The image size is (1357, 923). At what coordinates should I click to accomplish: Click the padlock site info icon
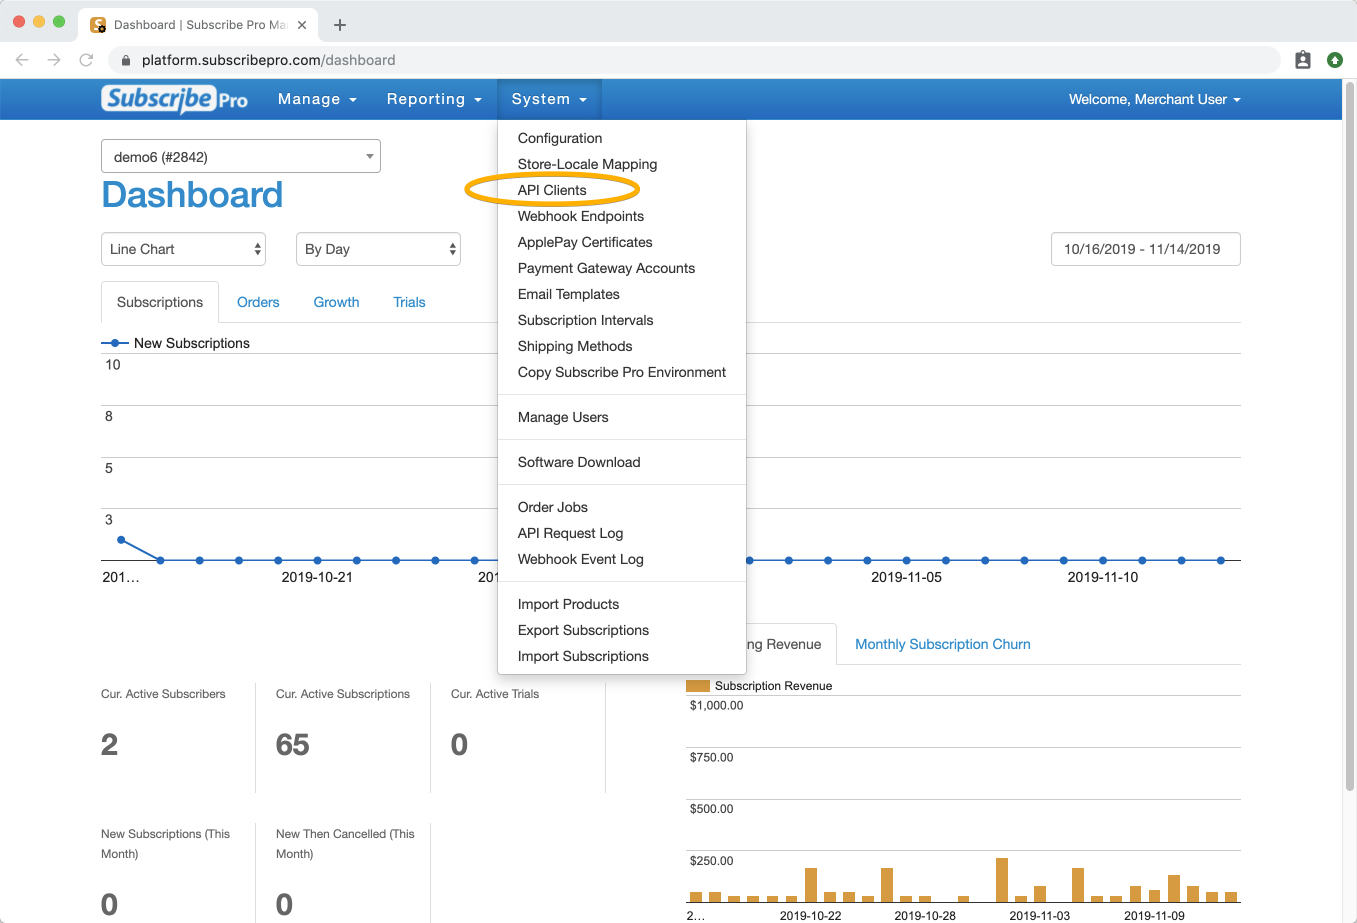coord(126,60)
